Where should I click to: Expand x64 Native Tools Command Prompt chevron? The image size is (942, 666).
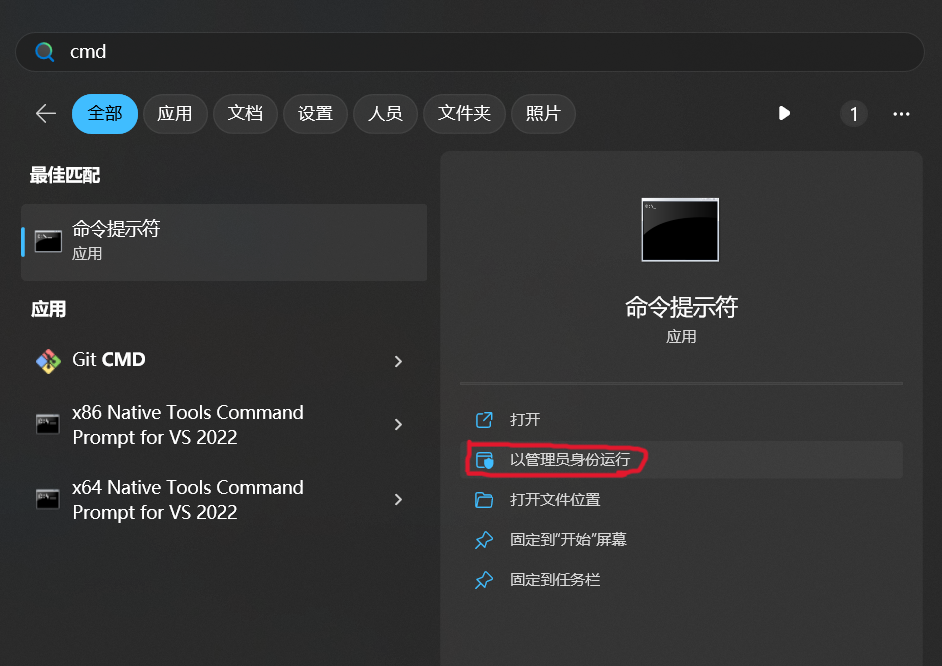click(x=398, y=499)
